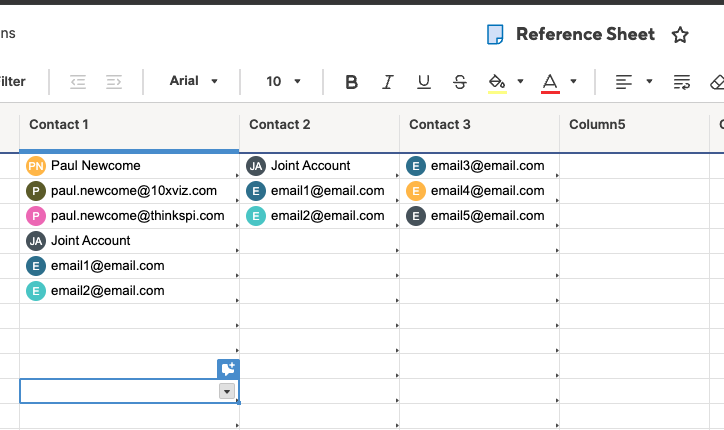Select the Contact 3 column header
This screenshot has height=430, width=724.
[479, 125]
